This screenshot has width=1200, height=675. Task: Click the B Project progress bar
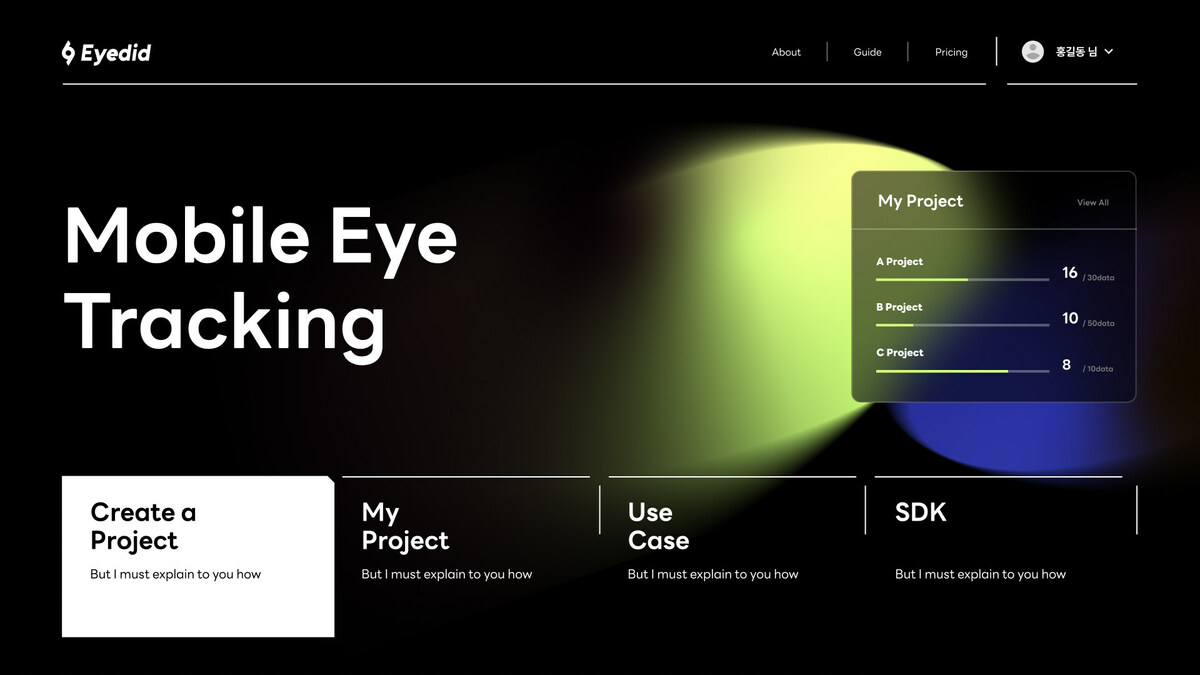point(962,325)
